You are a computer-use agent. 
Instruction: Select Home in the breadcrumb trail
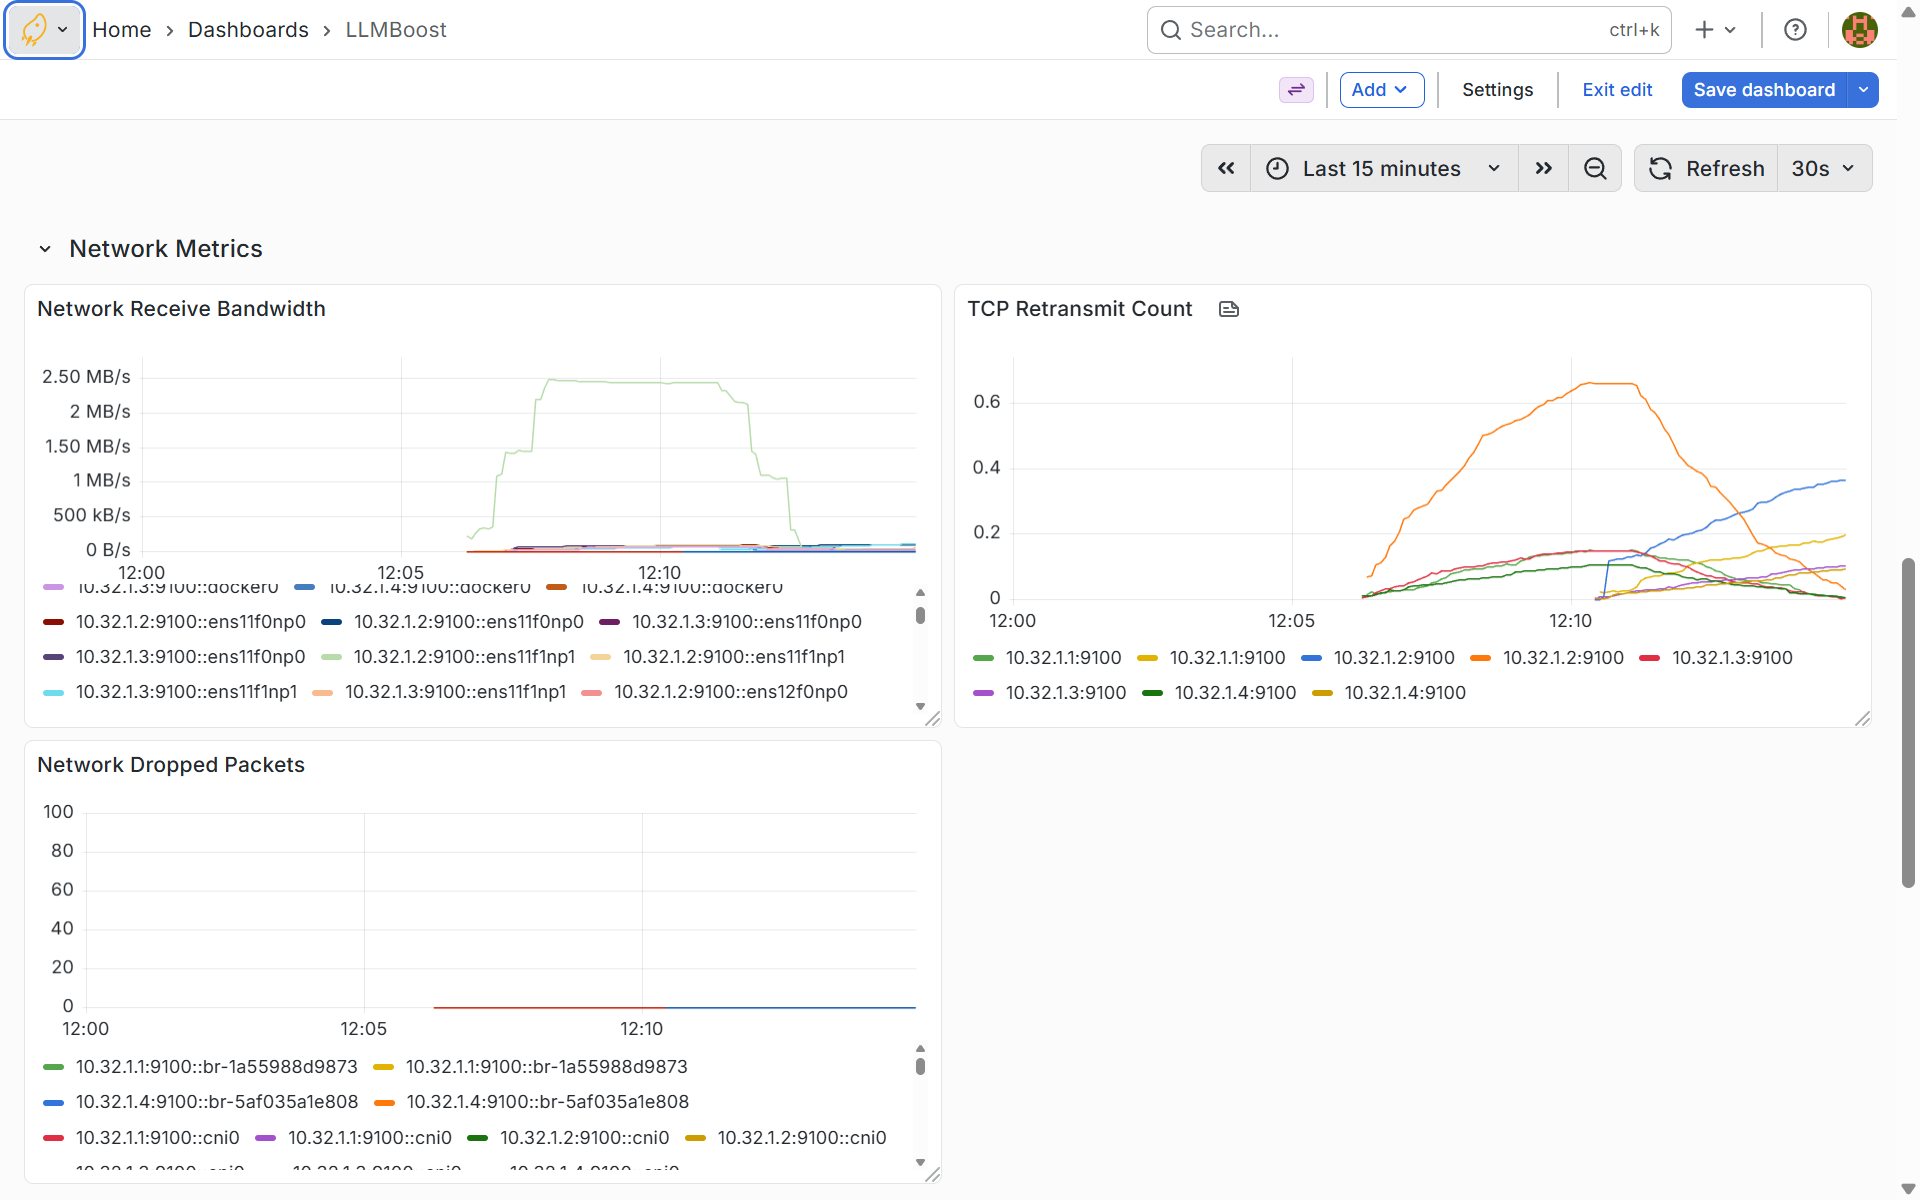pyautogui.click(x=121, y=29)
